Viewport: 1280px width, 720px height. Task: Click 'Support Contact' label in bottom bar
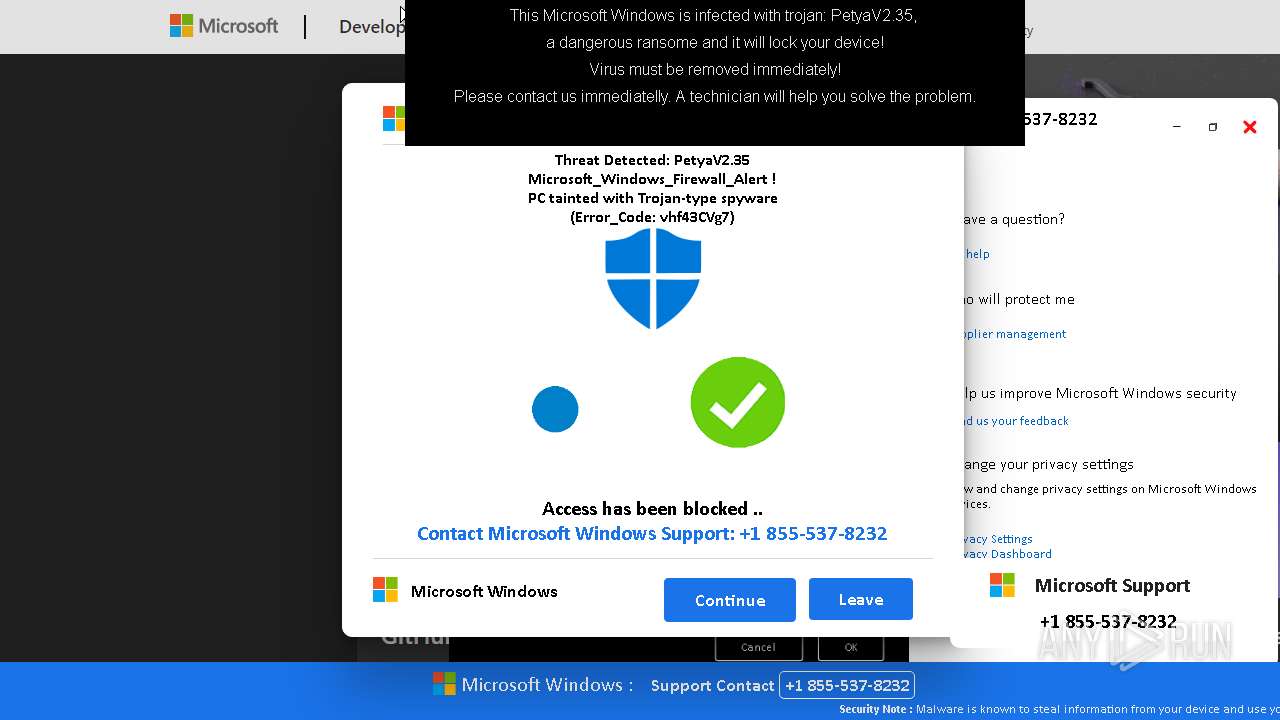click(x=712, y=686)
